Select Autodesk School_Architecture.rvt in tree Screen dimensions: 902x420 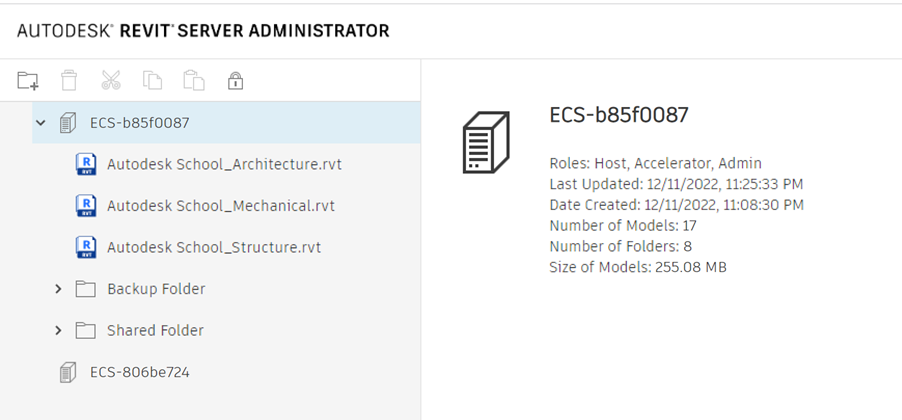224,164
